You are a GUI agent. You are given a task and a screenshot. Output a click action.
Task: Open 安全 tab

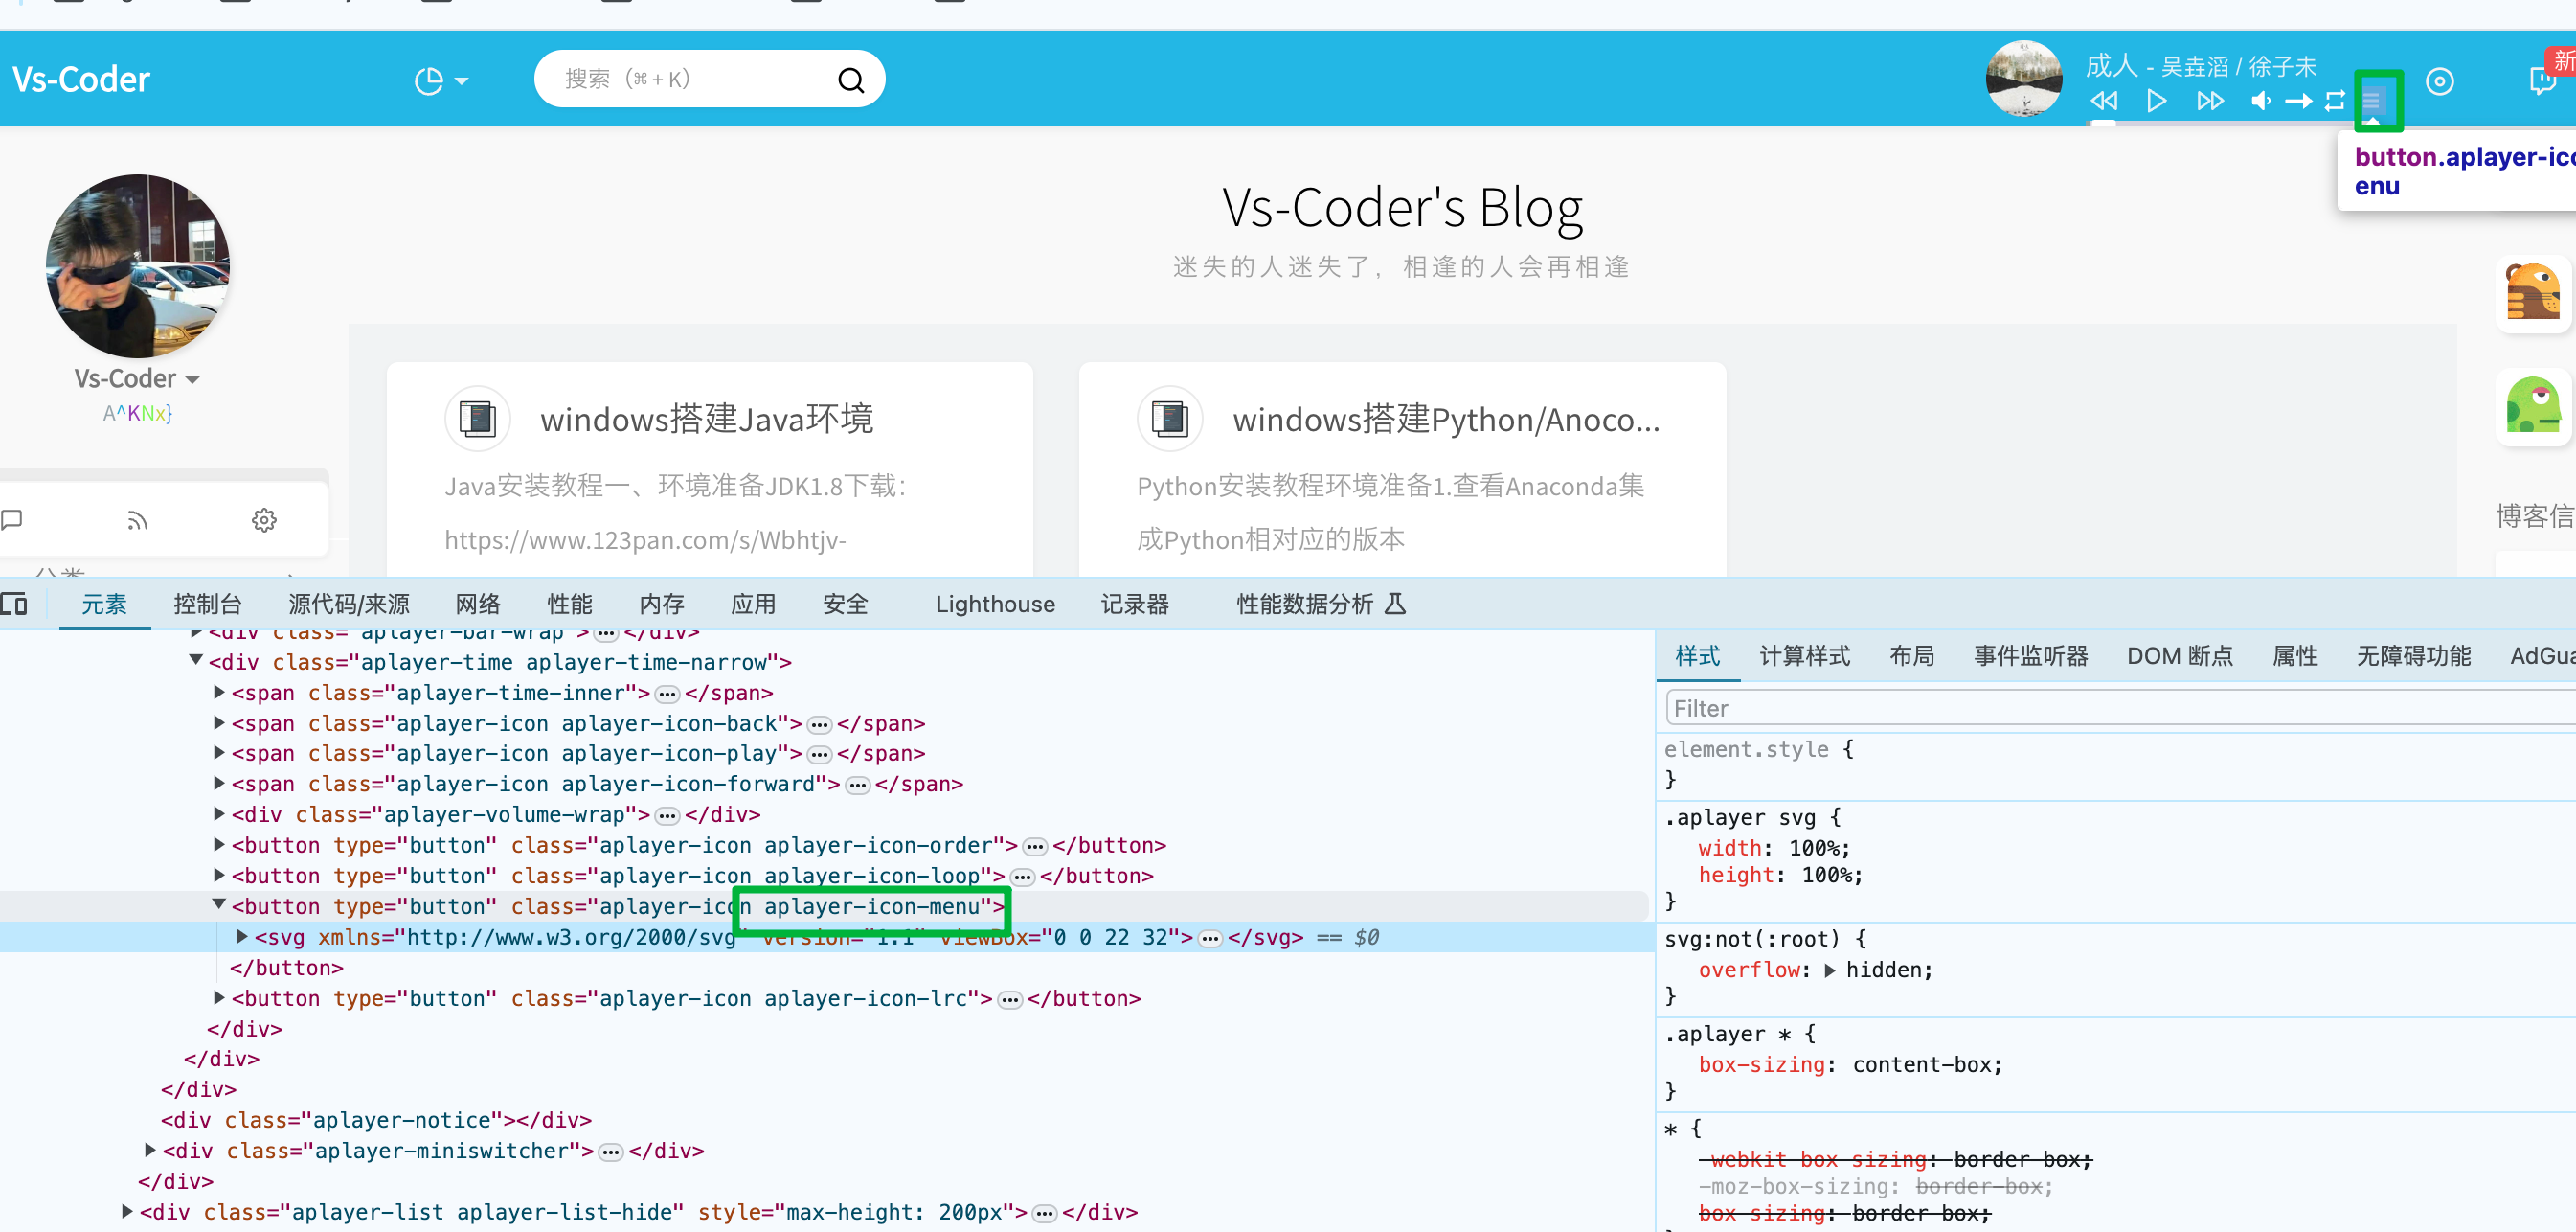pos(845,604)
